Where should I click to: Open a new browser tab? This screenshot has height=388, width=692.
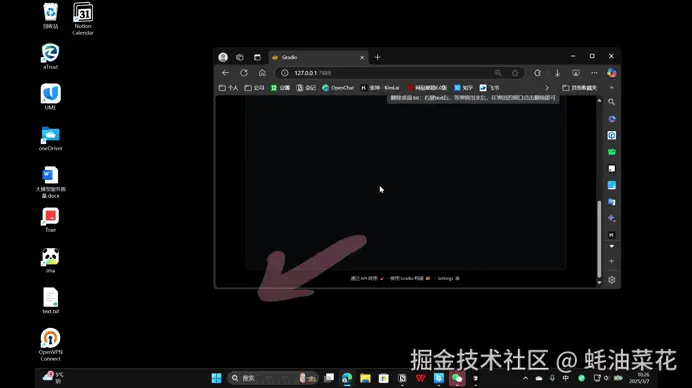(377, 57)
